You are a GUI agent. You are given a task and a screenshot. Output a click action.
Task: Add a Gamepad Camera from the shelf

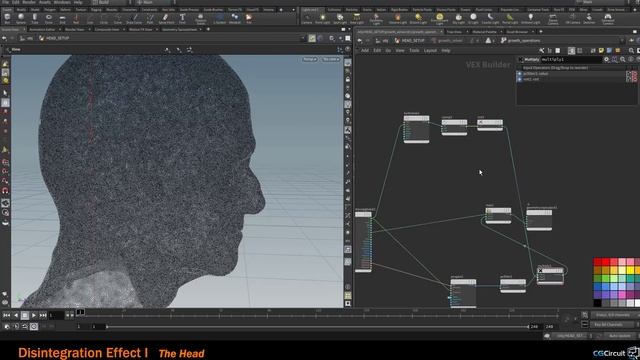pyautogui.click(x=608, y=19)
